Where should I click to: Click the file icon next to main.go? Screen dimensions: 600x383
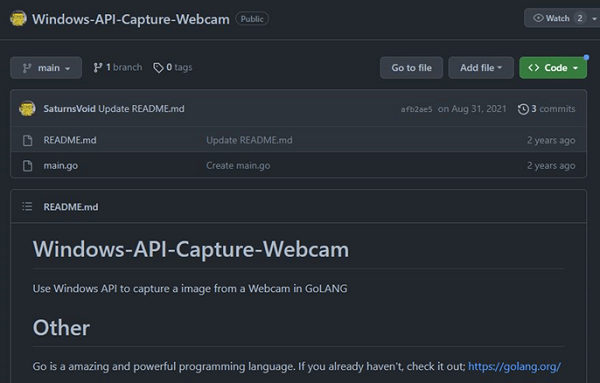pyautogui.click(x=28, y=166)
